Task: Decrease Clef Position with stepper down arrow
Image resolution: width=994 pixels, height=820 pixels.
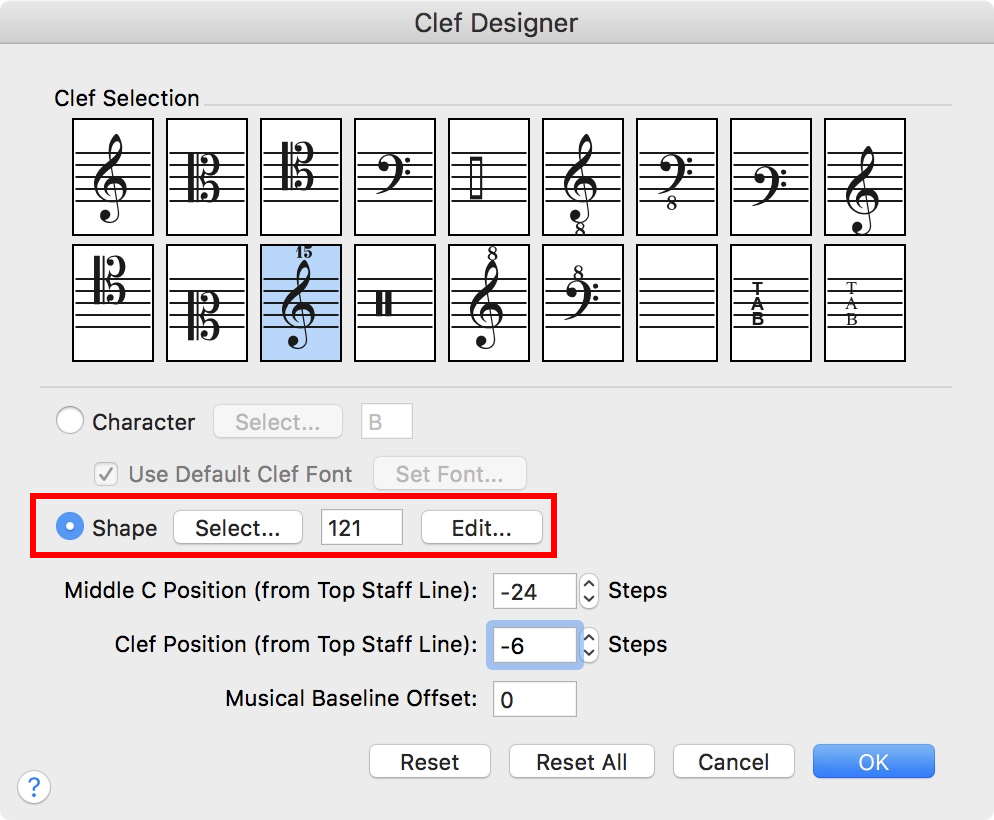Action: point(589,653)
